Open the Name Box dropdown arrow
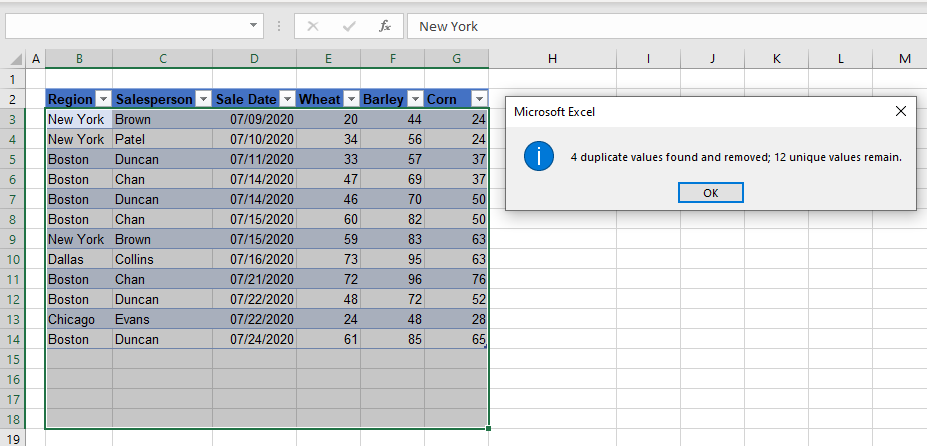The image size is (927, 446). (254, 26)
